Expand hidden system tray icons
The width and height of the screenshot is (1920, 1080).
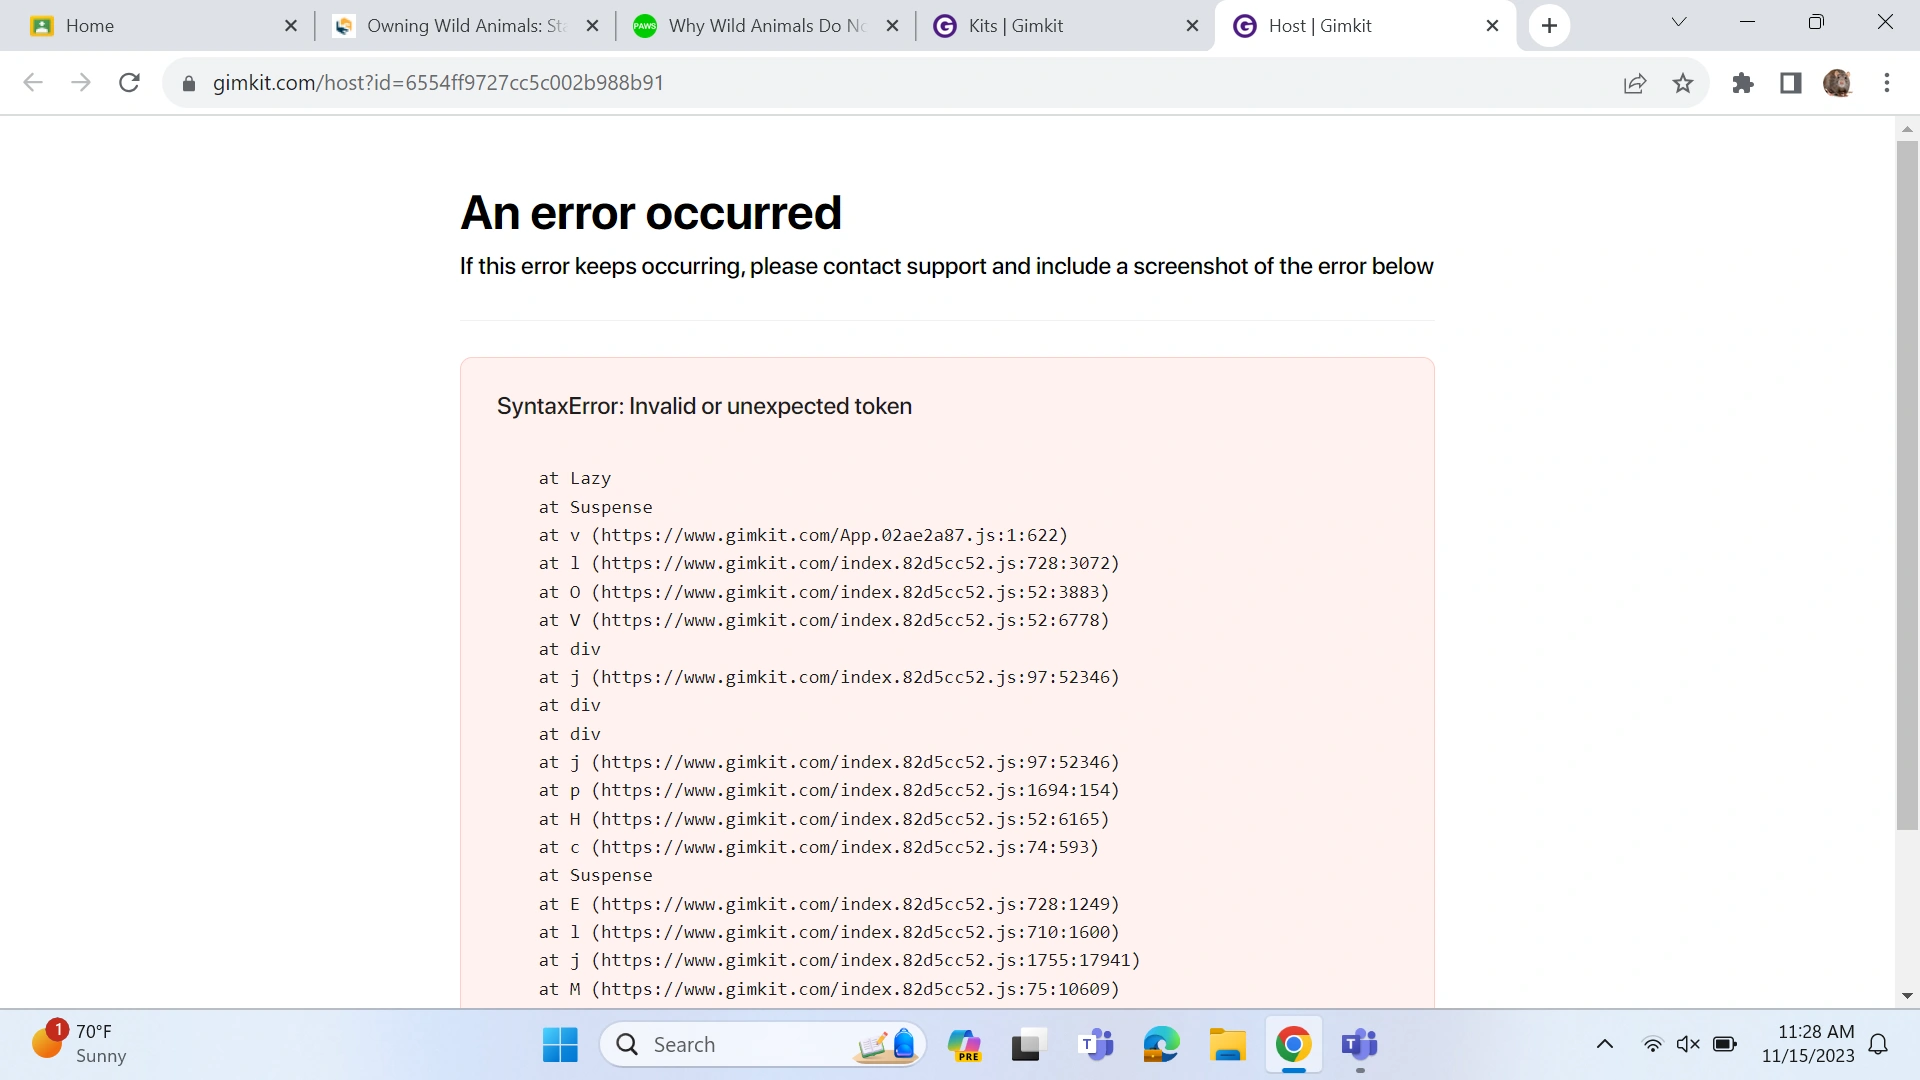pyautogui.click(x=1605, y=1043)
